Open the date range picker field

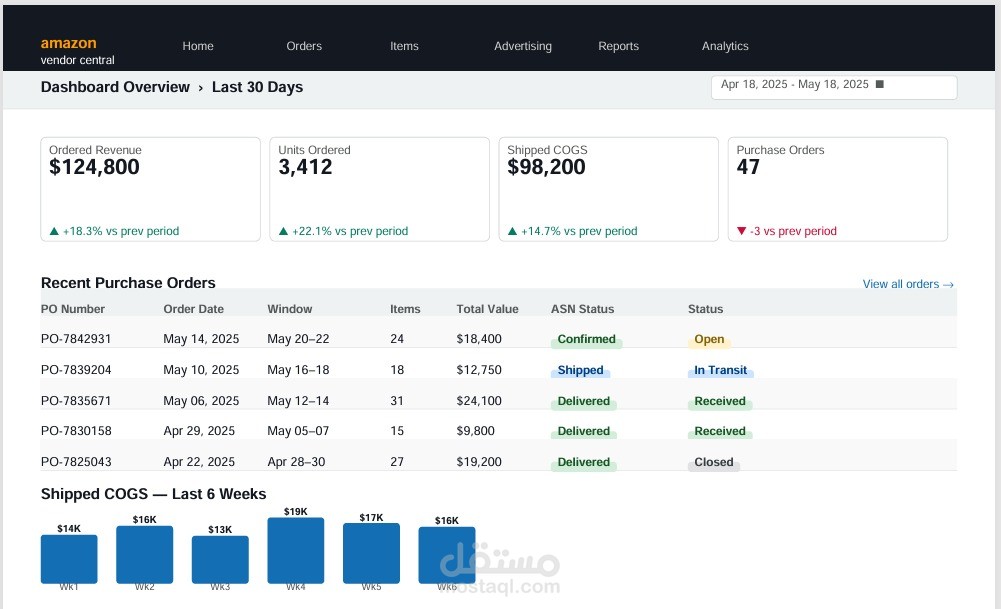coord(834,87)
